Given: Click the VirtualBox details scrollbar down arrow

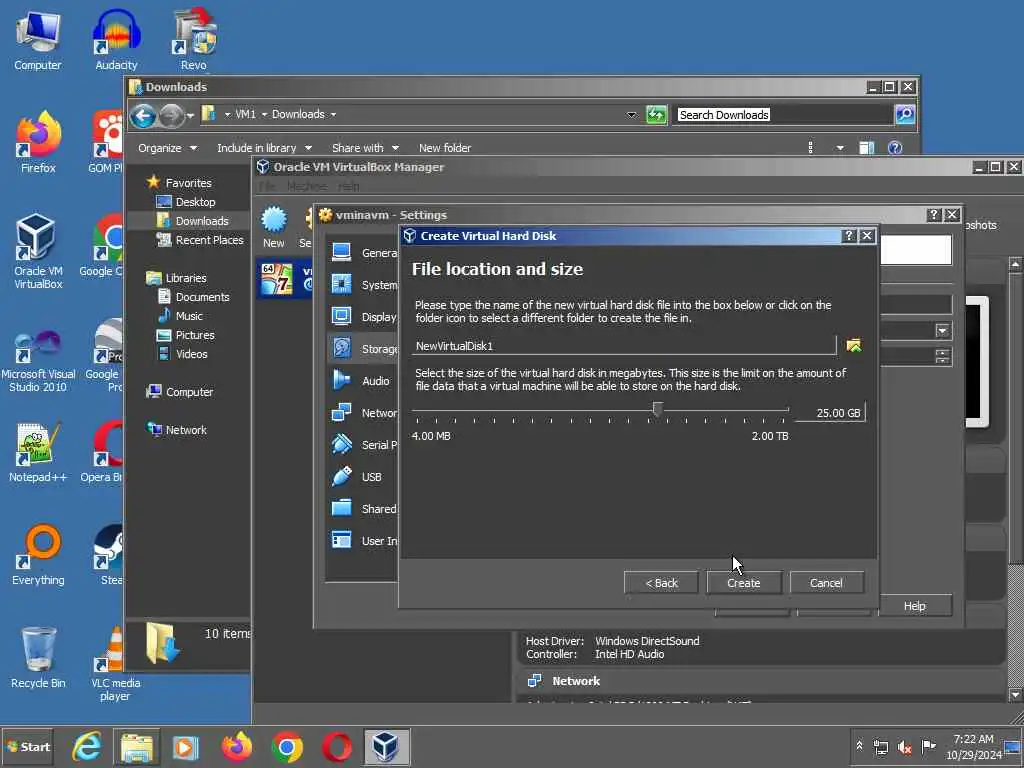Looking at the screenshot, I should pyautogui.click(x=1015, y=694).
